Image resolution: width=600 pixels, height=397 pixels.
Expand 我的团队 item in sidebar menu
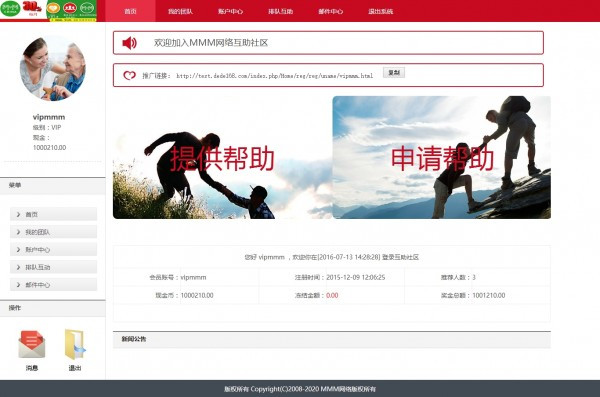54,232
